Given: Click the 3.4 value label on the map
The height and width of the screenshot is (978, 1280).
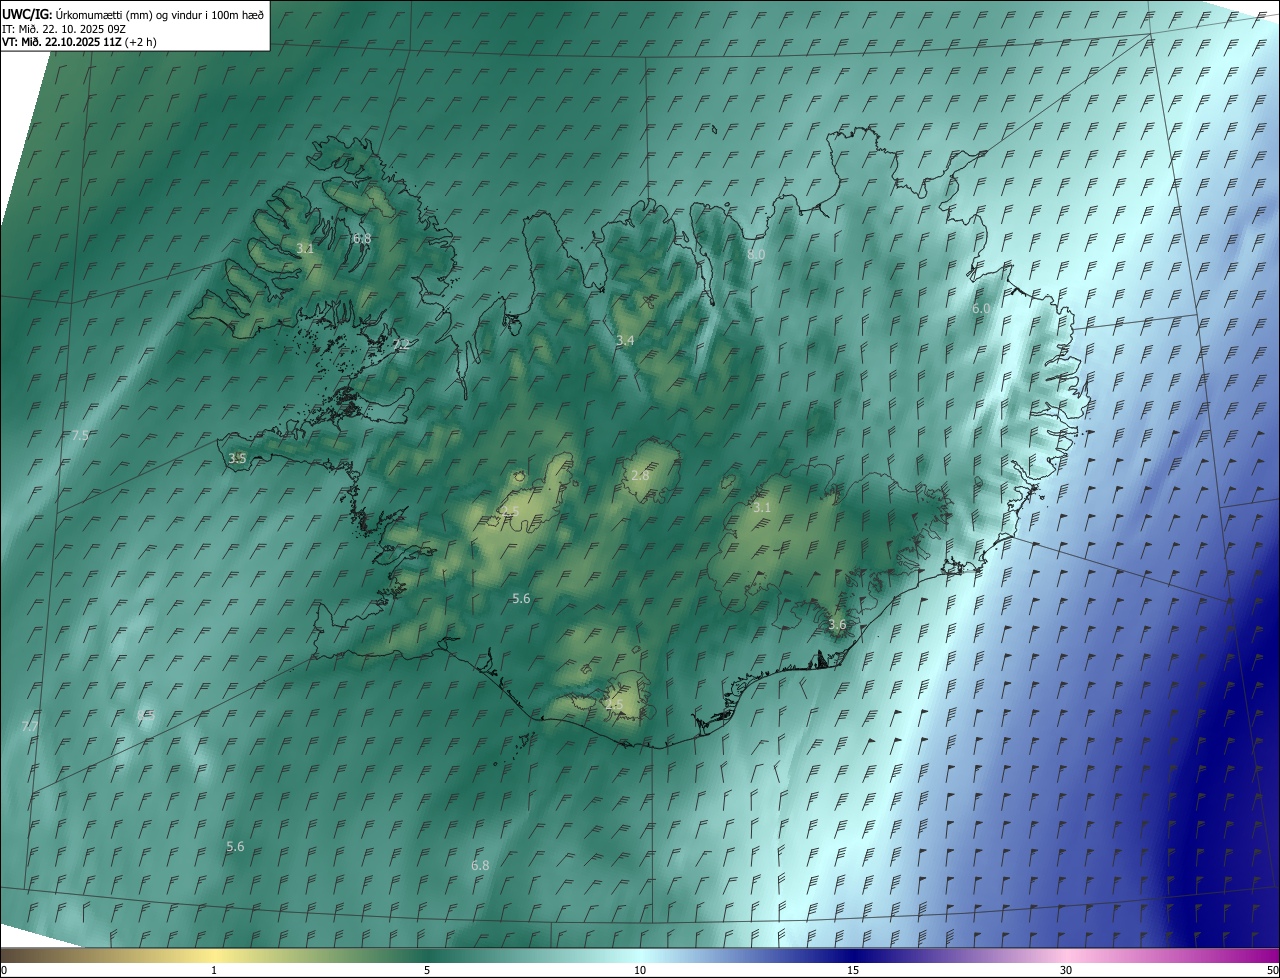Looking at the screenshot, I should [x=625, y=341].
